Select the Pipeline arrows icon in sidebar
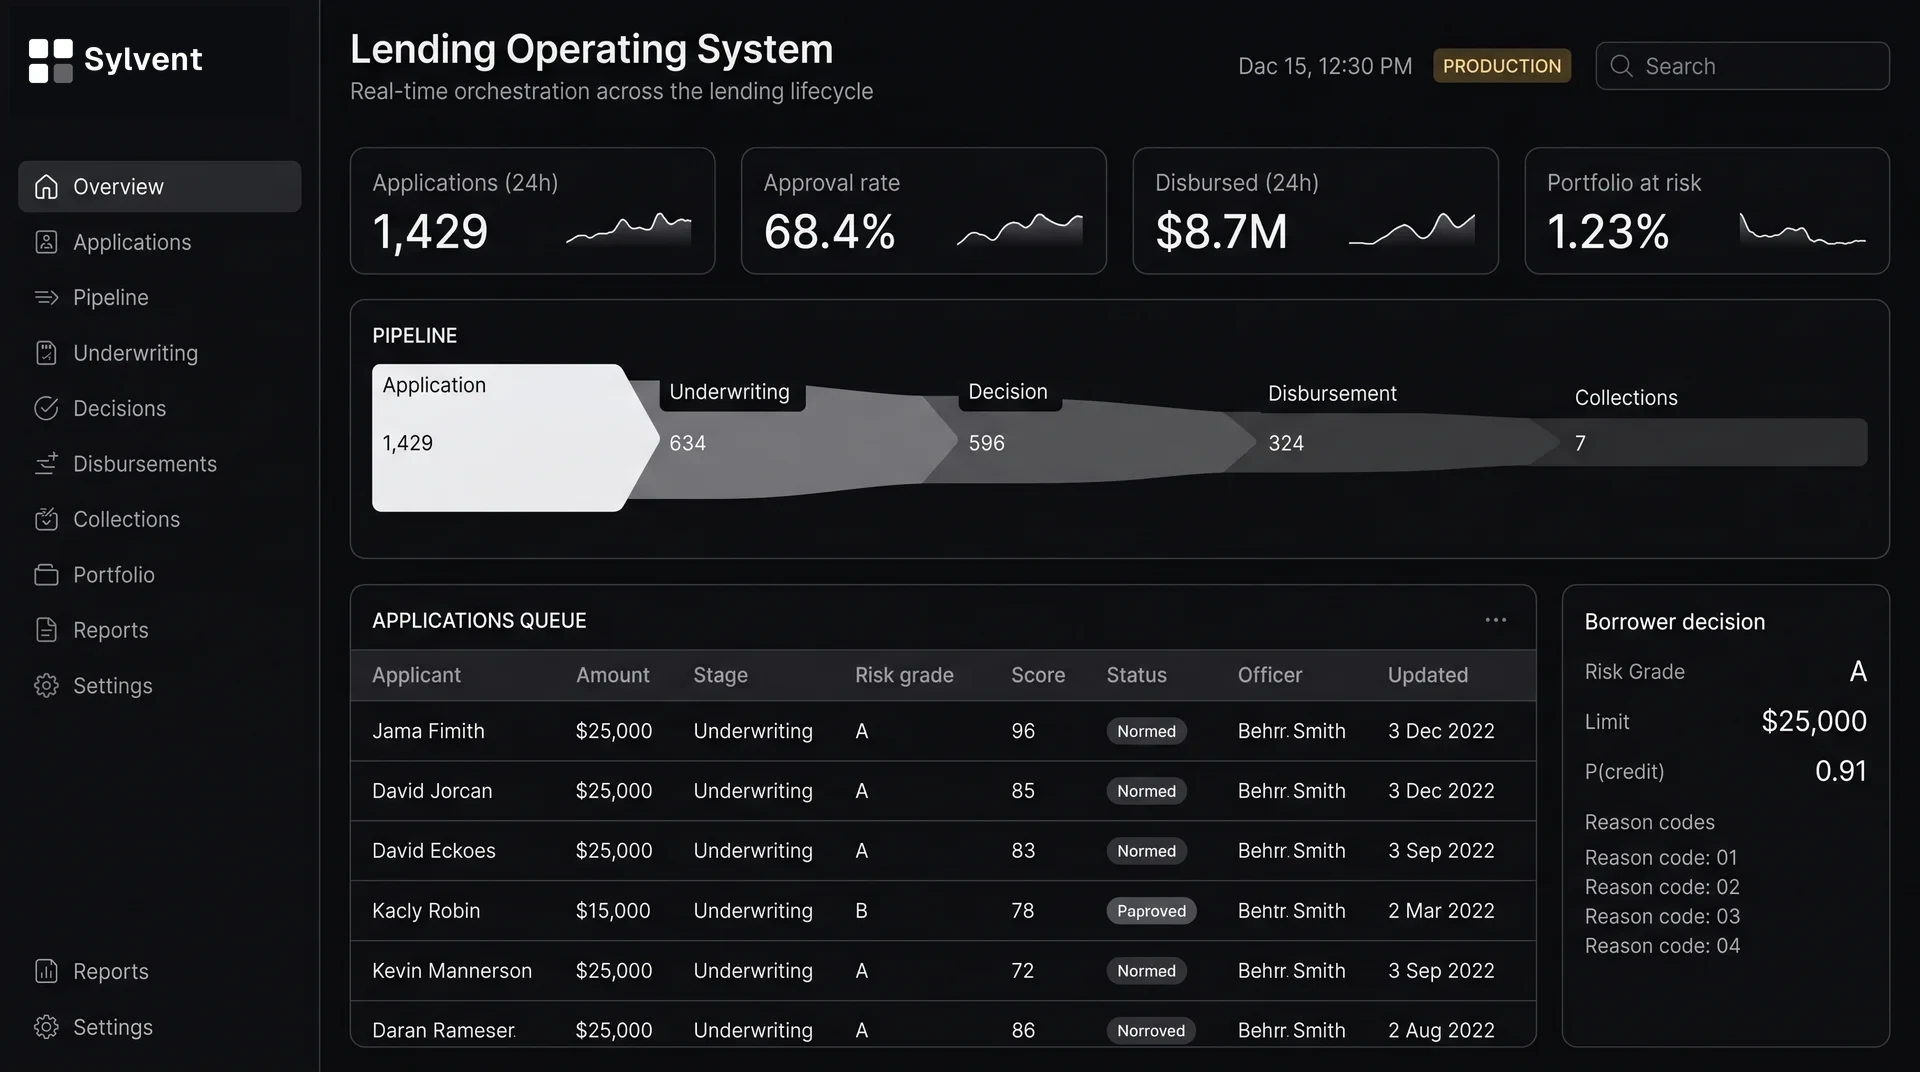Screen dimensions: 1920x1072 (x=46, y=297)
